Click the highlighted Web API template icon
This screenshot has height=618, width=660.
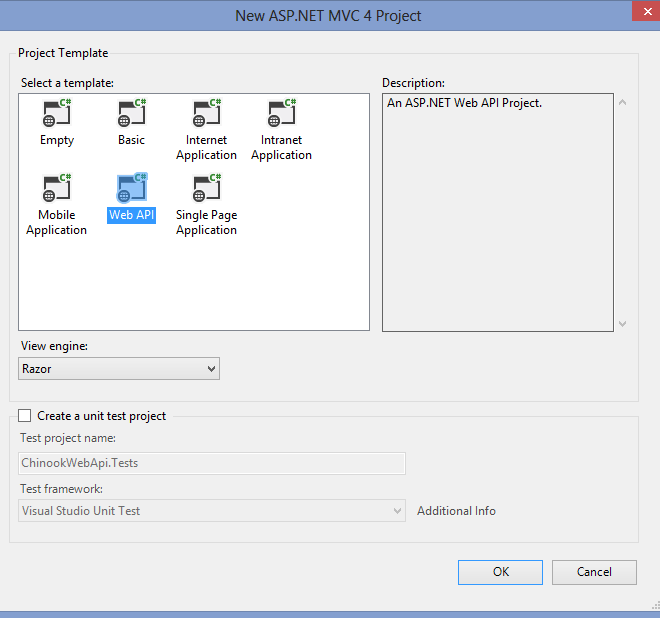click(132, 188)
